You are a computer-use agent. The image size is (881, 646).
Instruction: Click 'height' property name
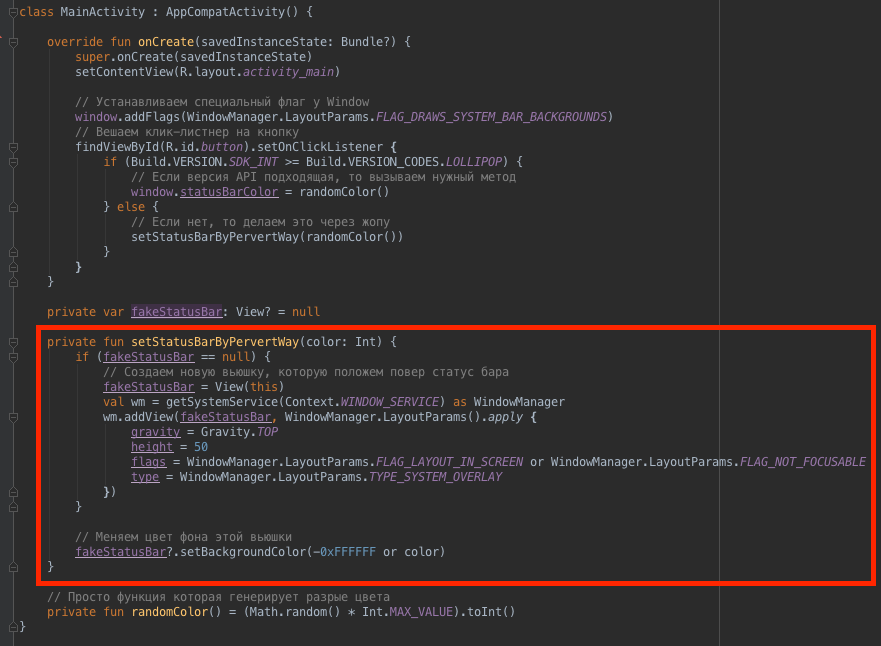coord(152,447)
